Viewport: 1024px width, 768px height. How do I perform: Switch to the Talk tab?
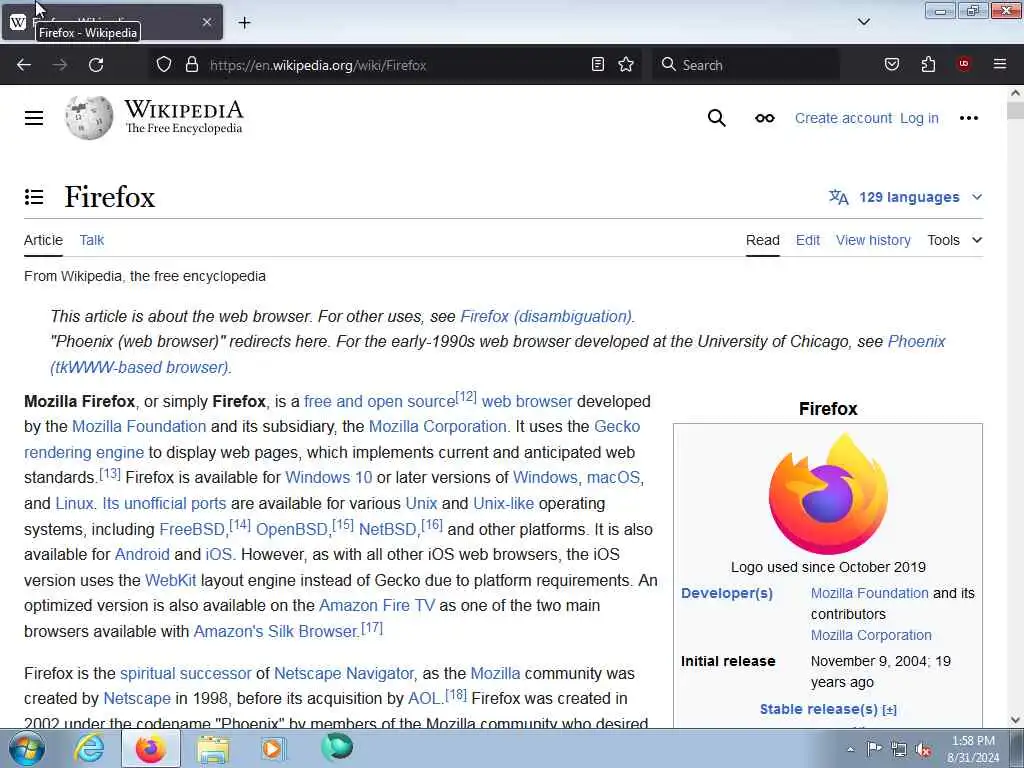[92, 240]
